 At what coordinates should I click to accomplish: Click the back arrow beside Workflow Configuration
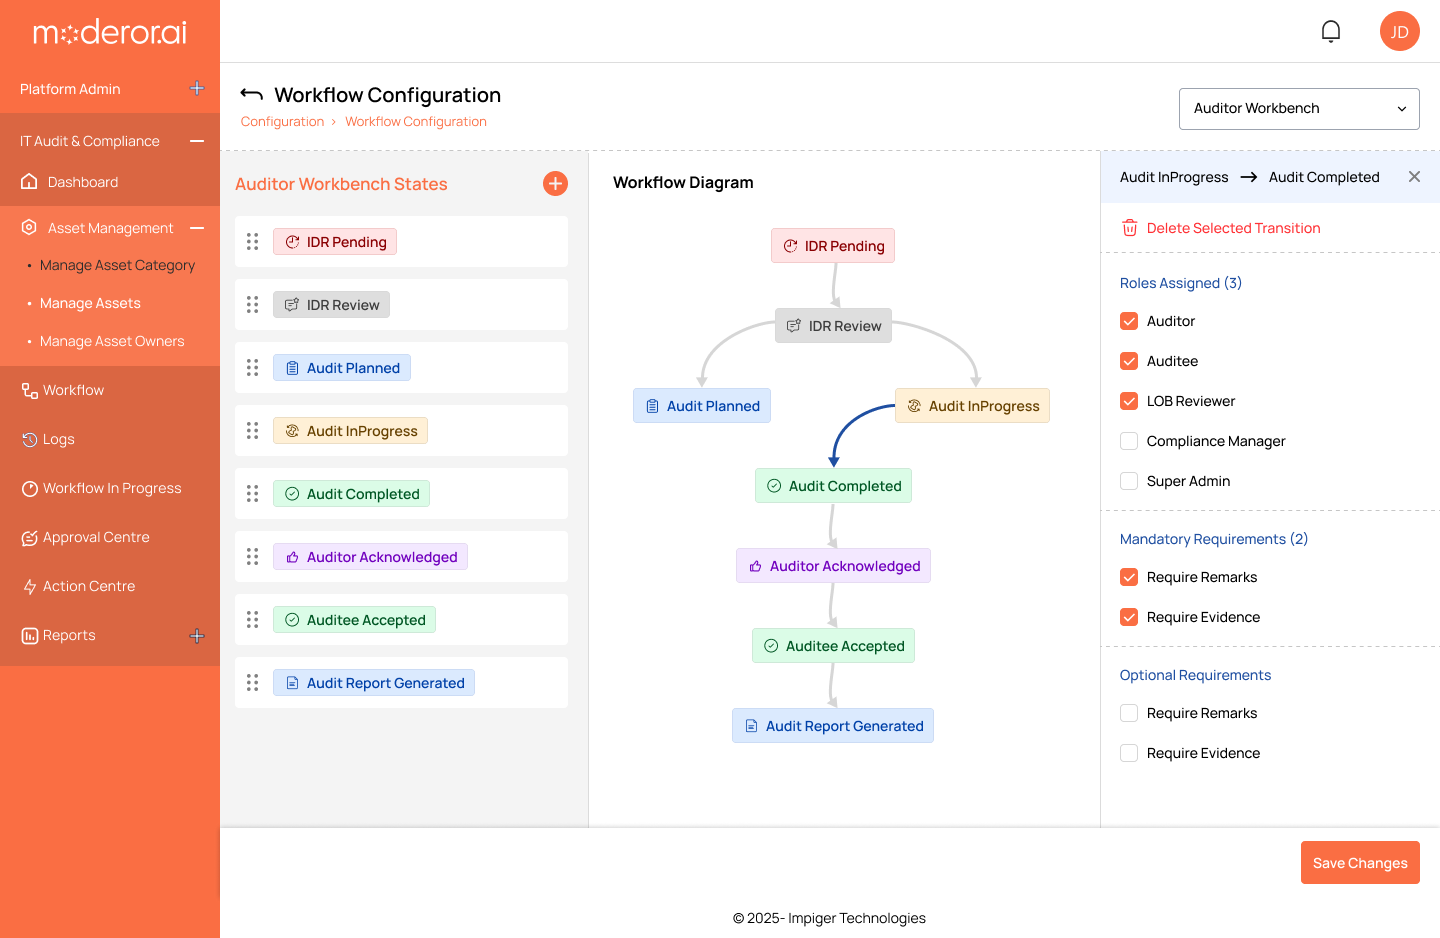tap(252, 94)
